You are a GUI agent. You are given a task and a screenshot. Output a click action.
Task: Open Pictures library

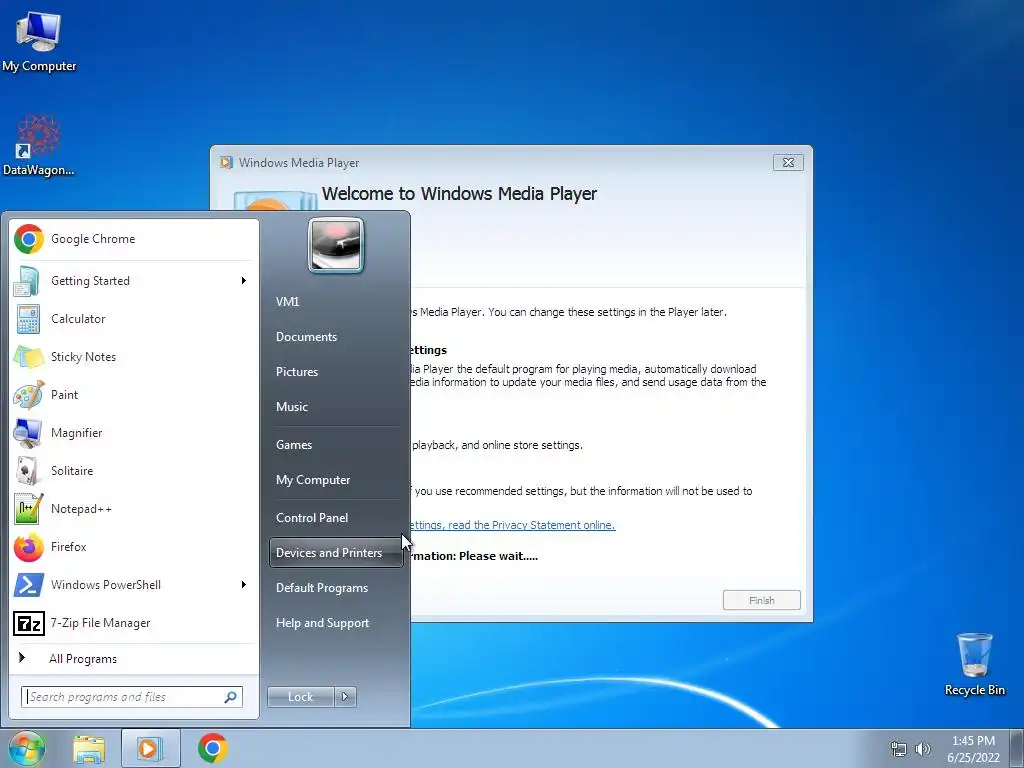(336, 372)
